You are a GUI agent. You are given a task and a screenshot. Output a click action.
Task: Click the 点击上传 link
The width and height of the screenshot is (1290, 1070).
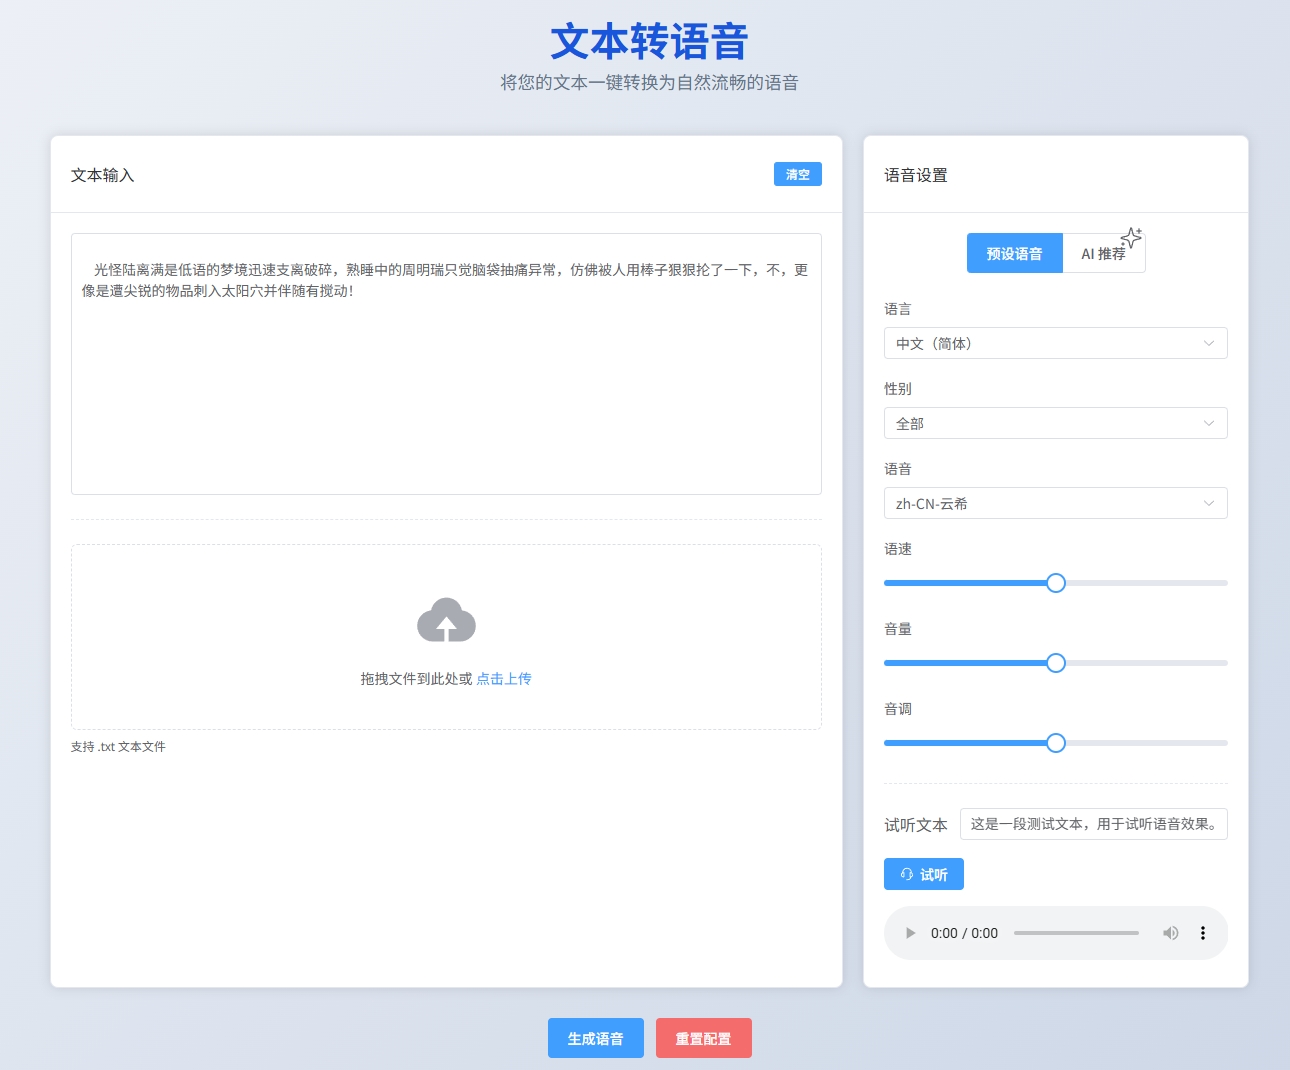(x=504, y=679)
